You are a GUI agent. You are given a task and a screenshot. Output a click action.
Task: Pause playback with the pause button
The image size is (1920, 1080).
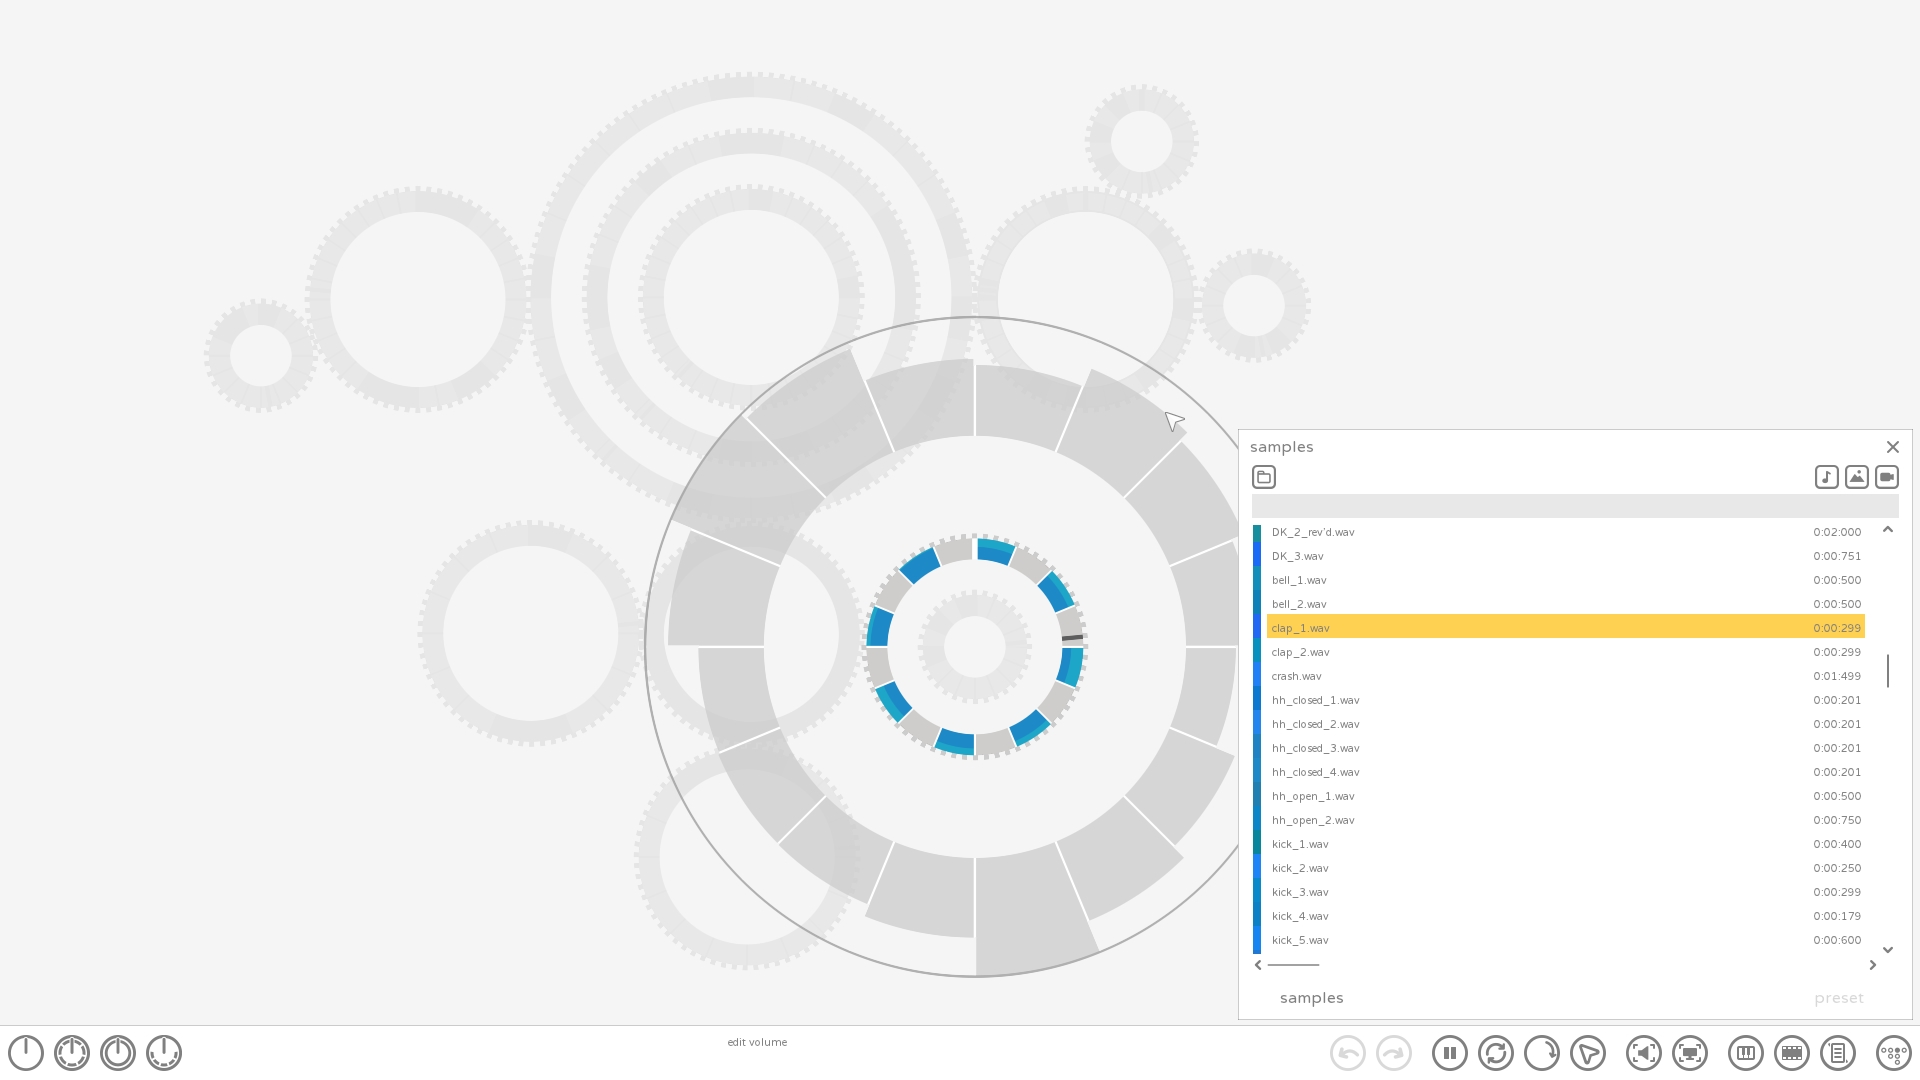1449,1053
